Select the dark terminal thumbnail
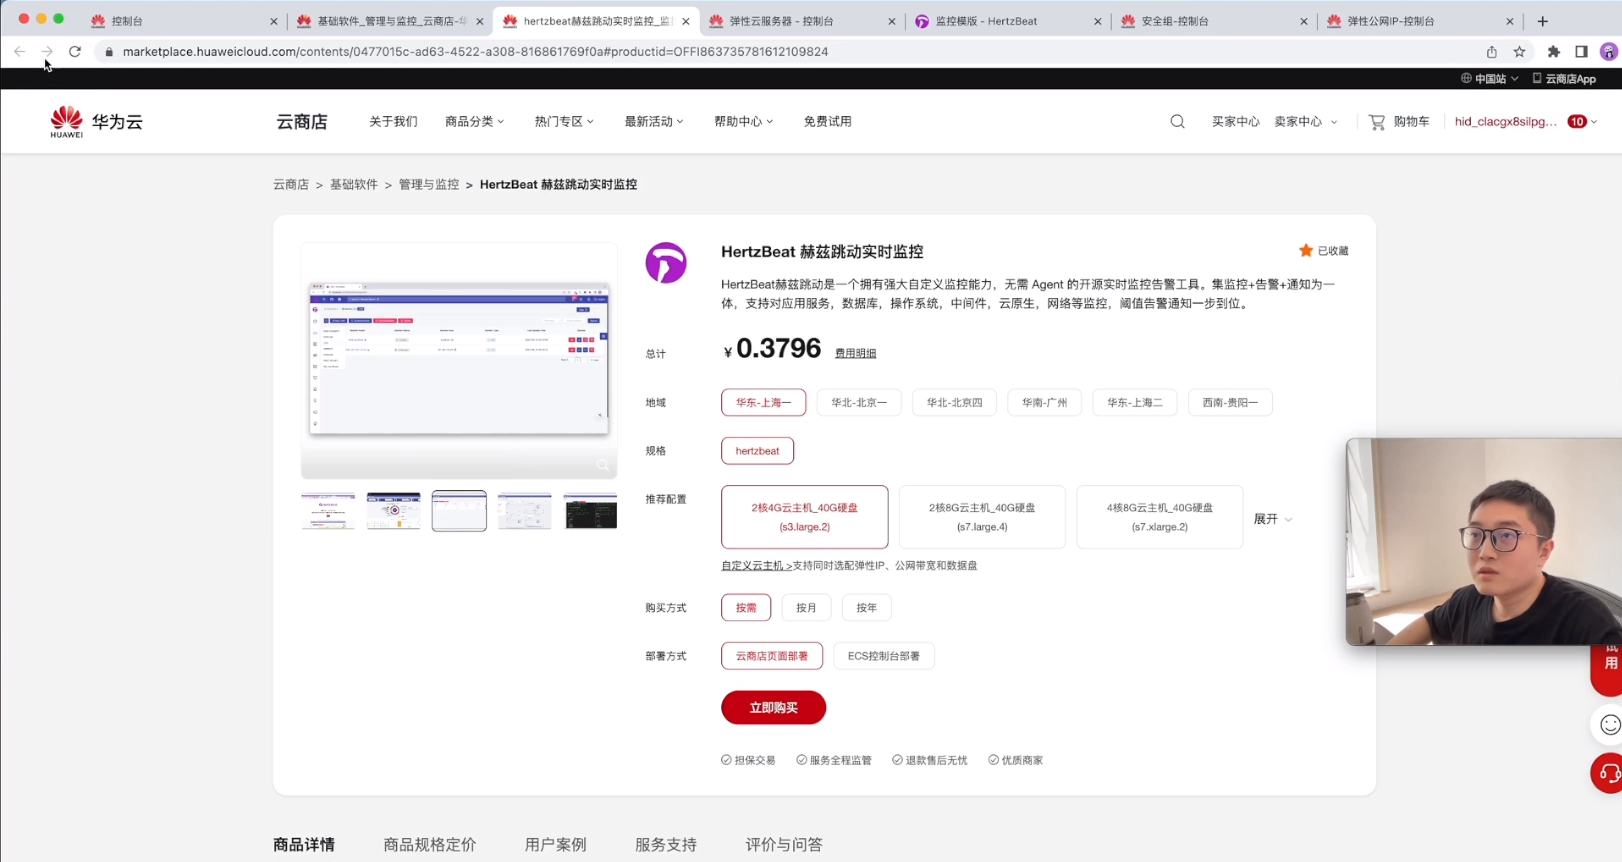 click(x=590, y=511)
